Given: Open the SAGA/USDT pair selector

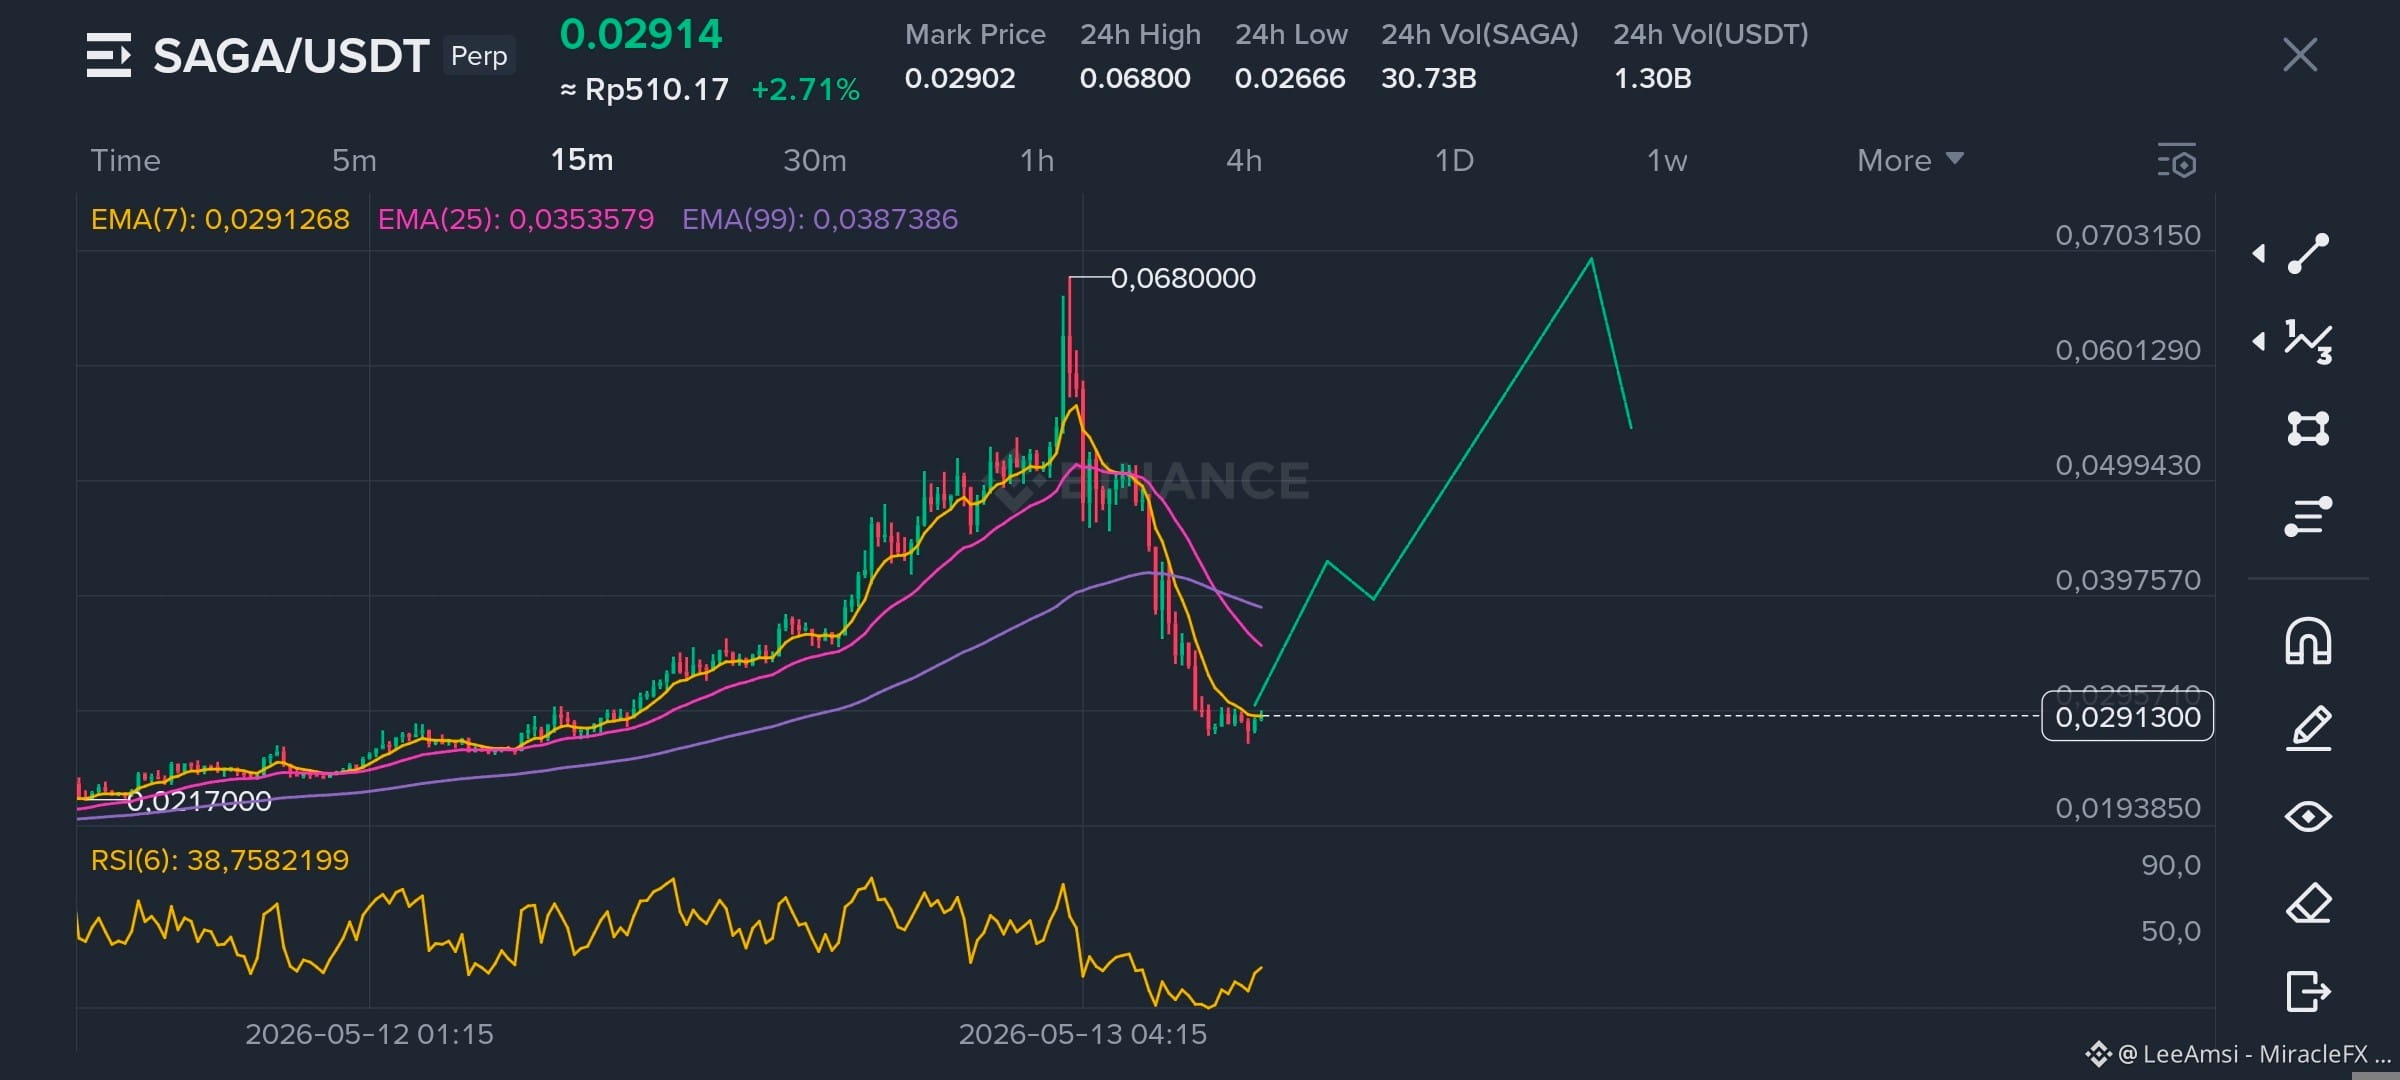Looking at the screenshot, I should 291,56.
